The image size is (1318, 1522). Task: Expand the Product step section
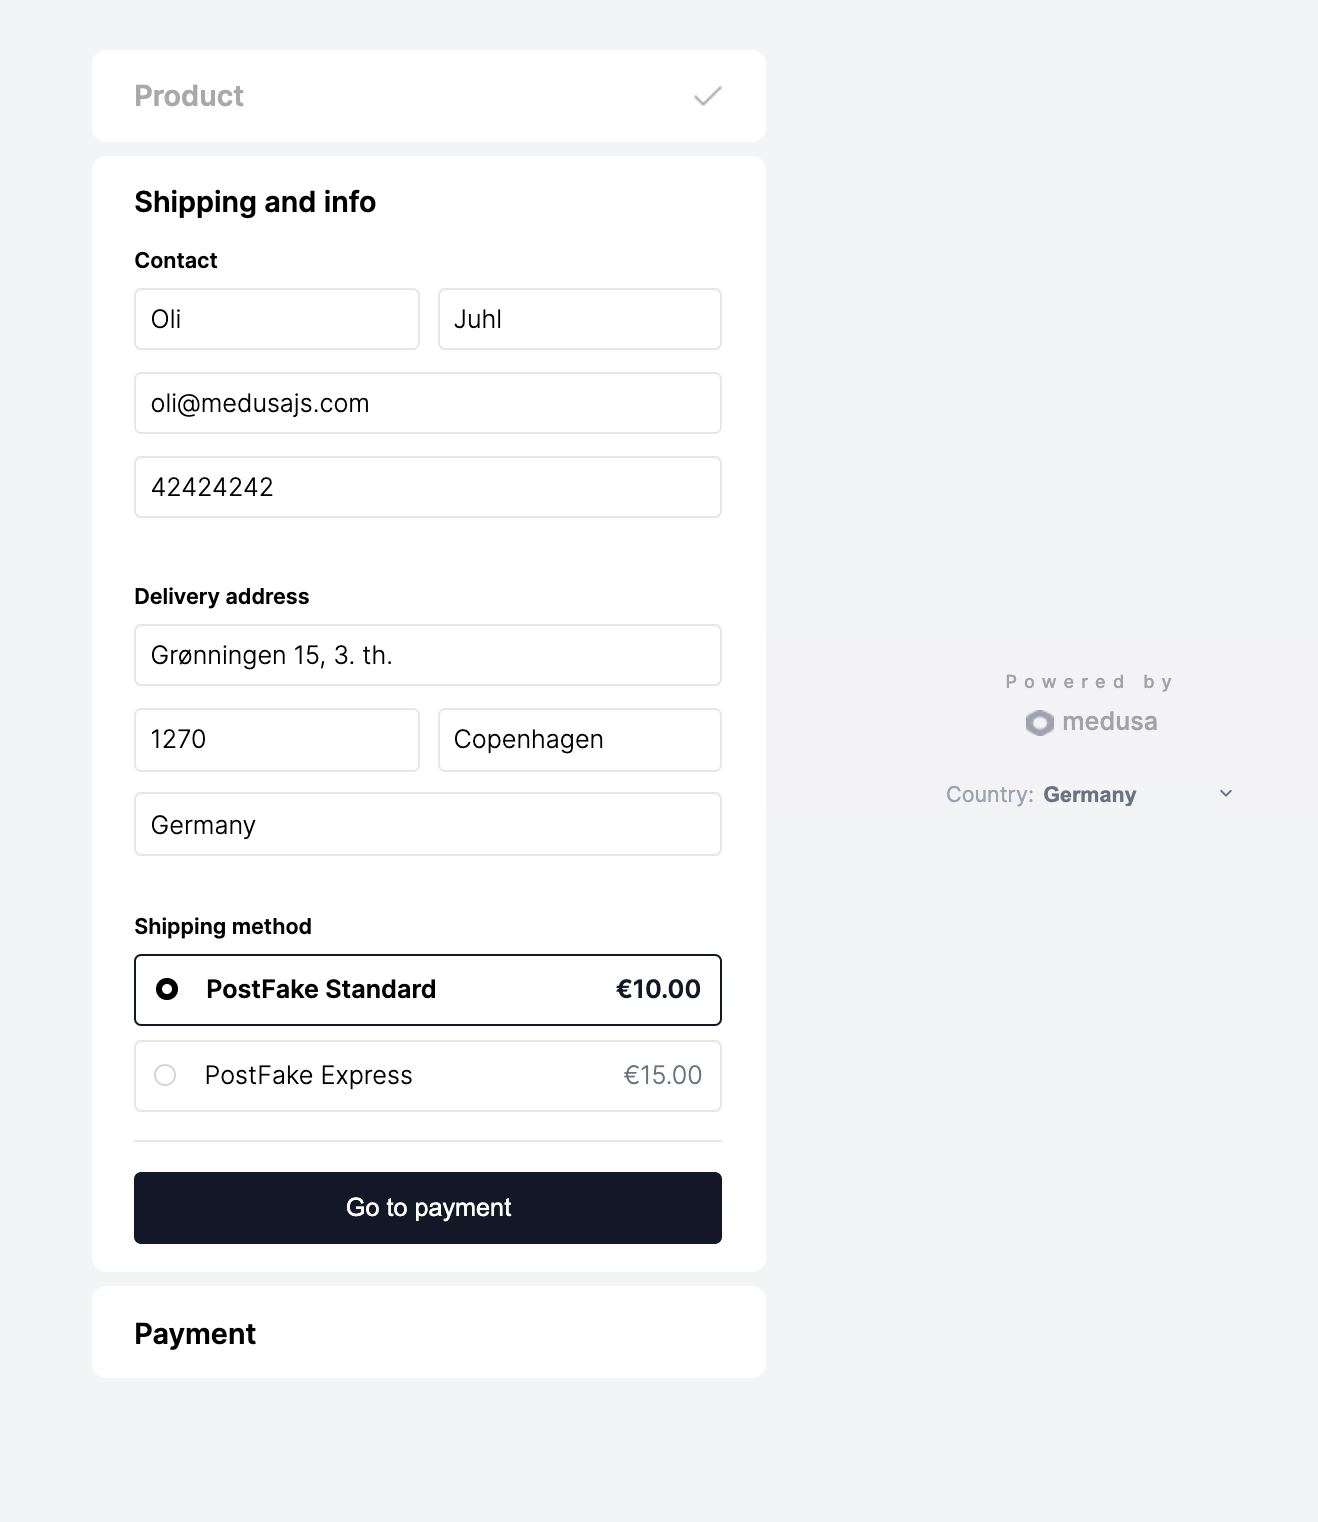tap(189, 96)
